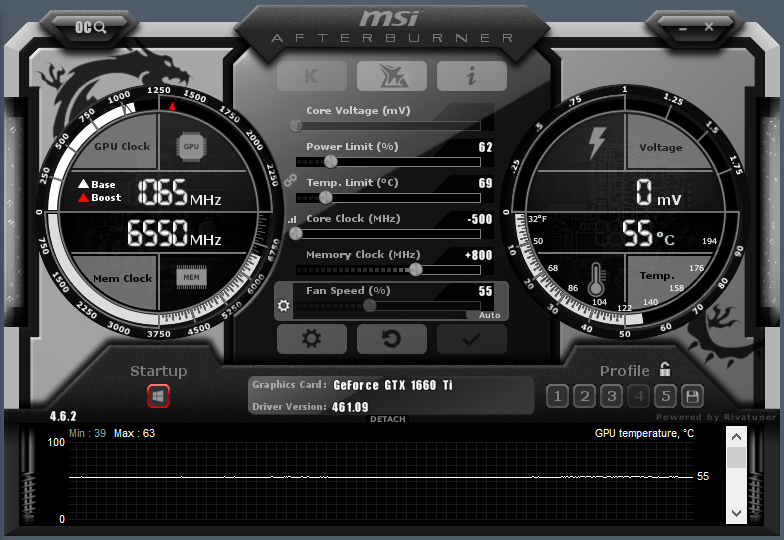The height and width of the screenshot is (540, 784).
Task: Select profile slot 2
Action: point(584,396)
